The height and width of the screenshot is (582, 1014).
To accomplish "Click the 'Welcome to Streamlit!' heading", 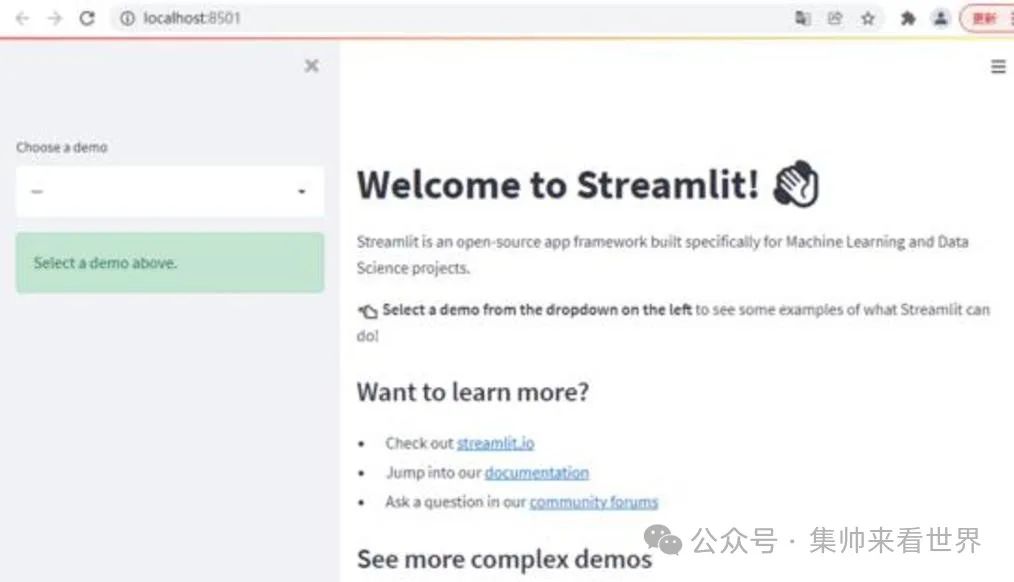I will [x=557, y=185].
